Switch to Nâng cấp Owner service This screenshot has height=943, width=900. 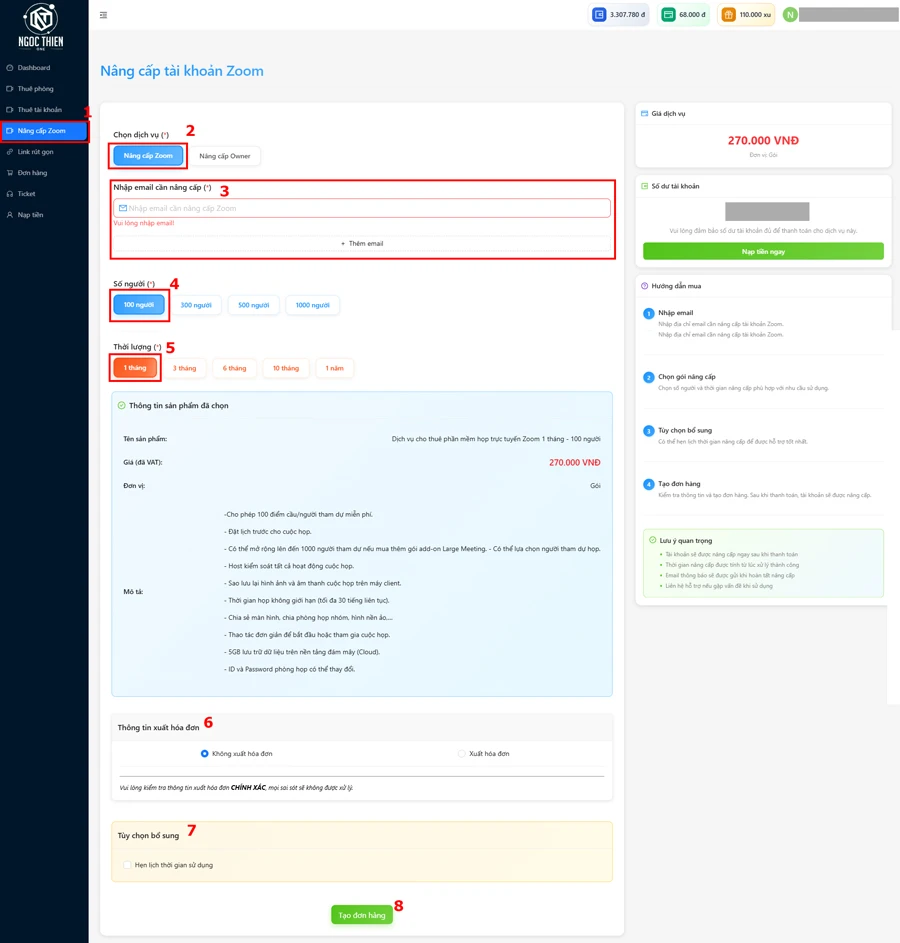point(225,156)
